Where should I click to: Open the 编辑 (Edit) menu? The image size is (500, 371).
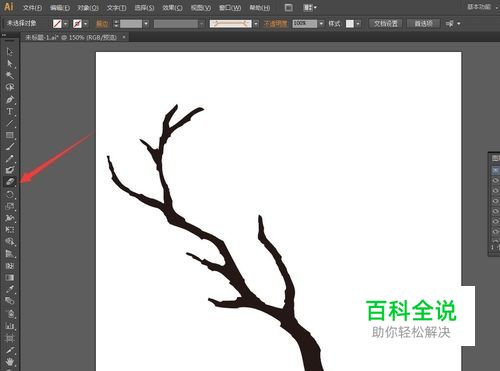pos(60,8)
